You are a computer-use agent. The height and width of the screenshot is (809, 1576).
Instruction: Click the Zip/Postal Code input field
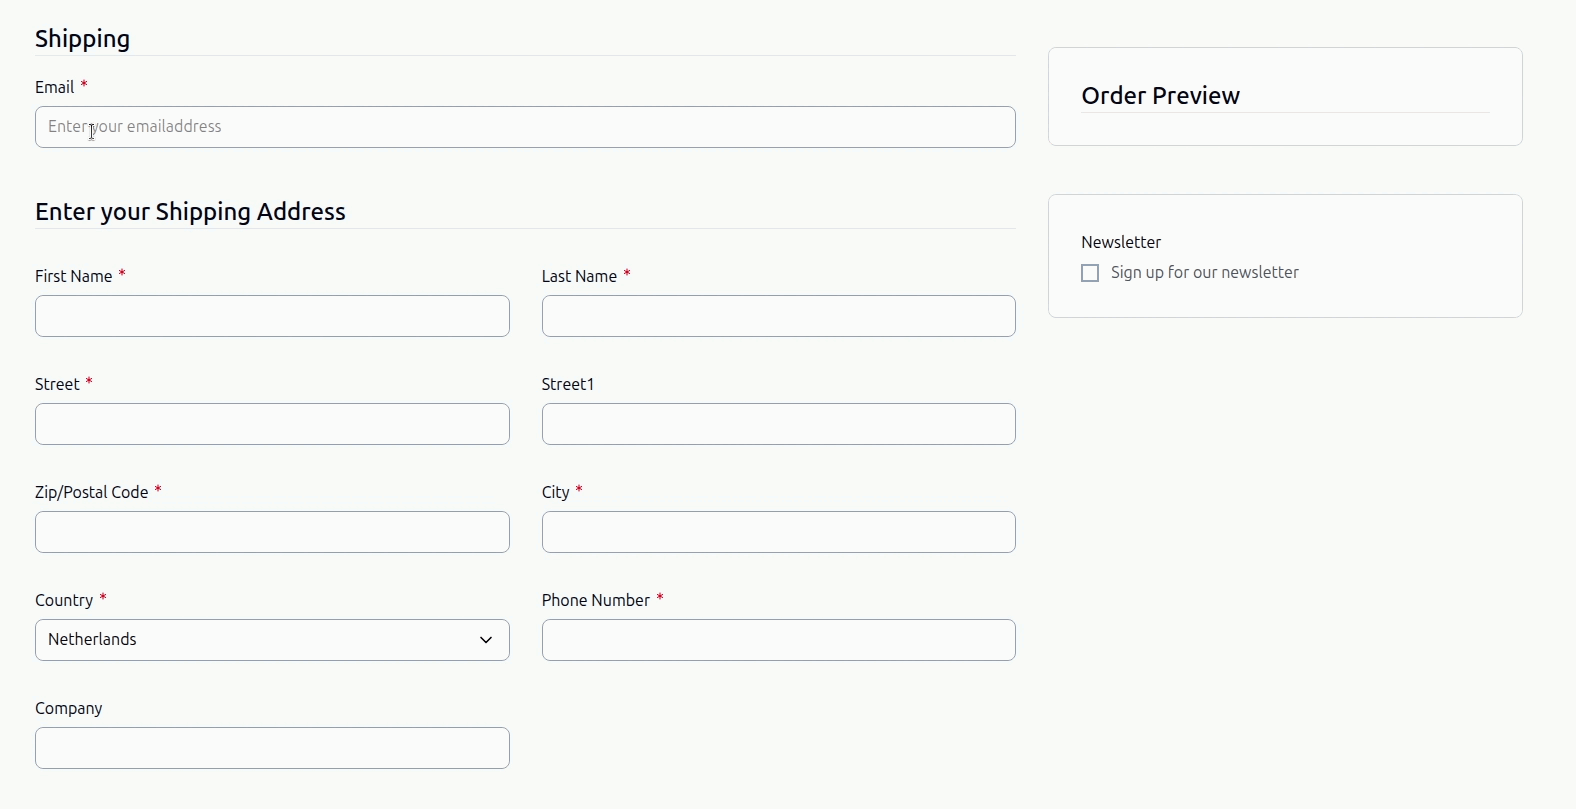point(272,532)
